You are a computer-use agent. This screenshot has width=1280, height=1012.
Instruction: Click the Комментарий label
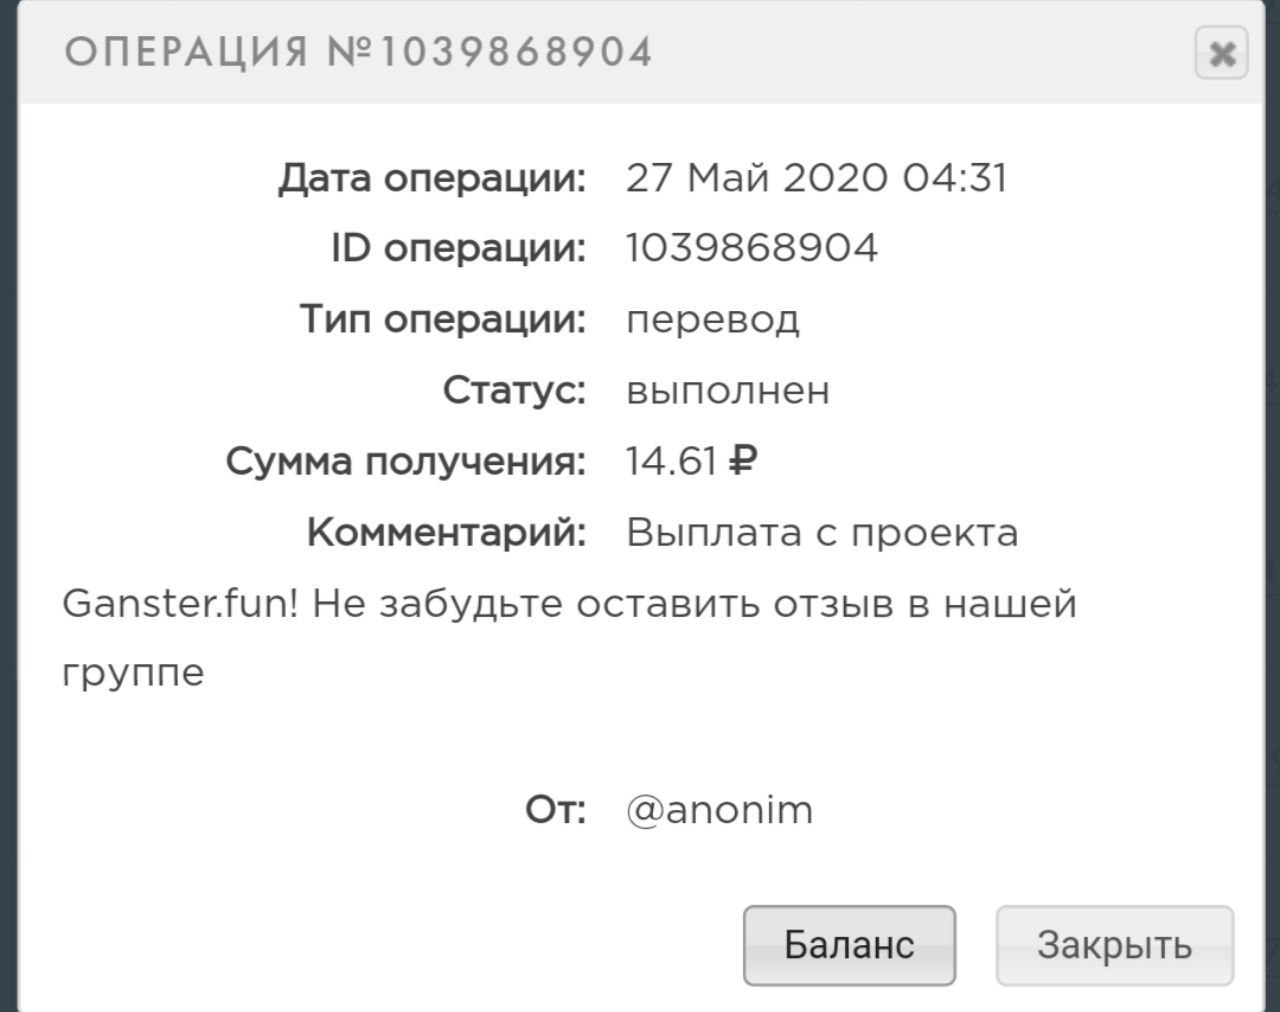point(446,533)
